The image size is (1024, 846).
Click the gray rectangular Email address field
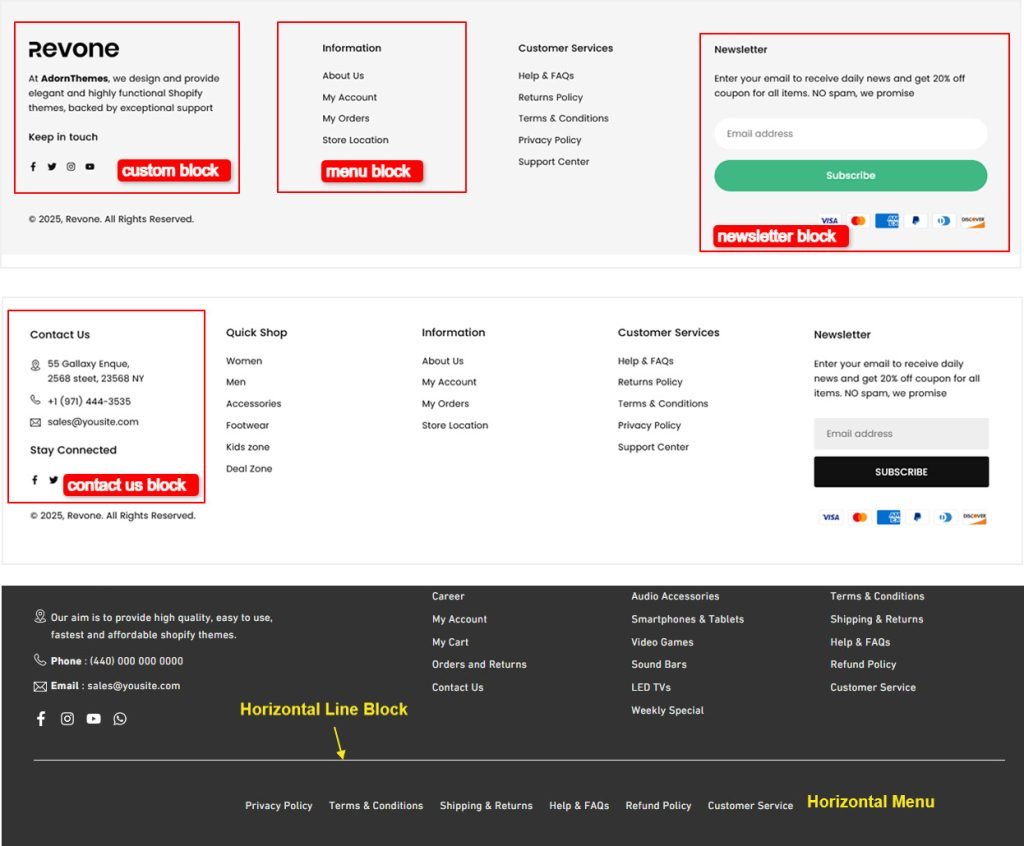tap(900, 434)
